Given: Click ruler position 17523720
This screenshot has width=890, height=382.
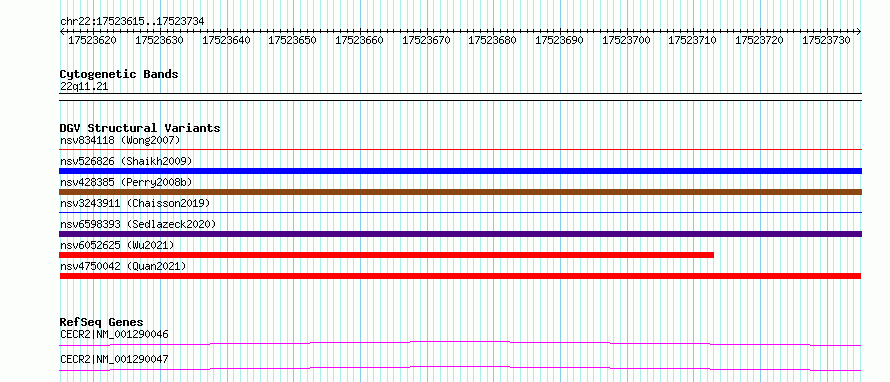Looking at the screenshot, I should [759, 40].
